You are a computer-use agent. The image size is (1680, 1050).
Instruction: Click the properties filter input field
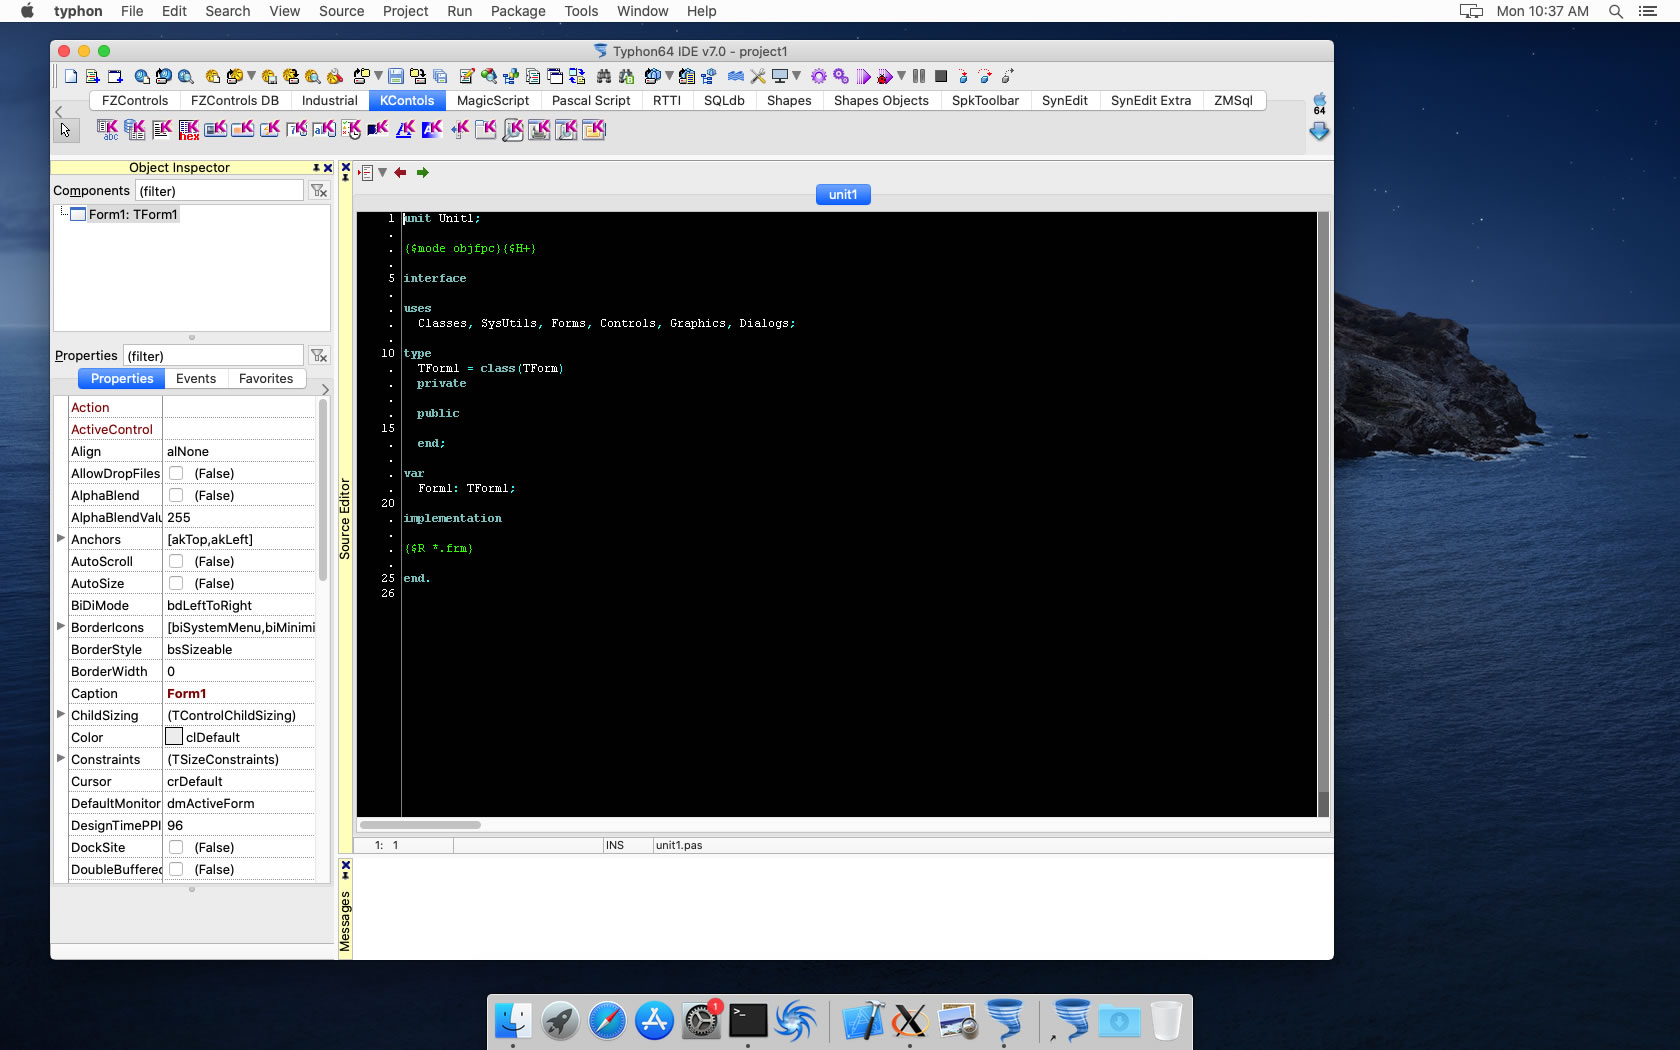click(x=213, y=355)
